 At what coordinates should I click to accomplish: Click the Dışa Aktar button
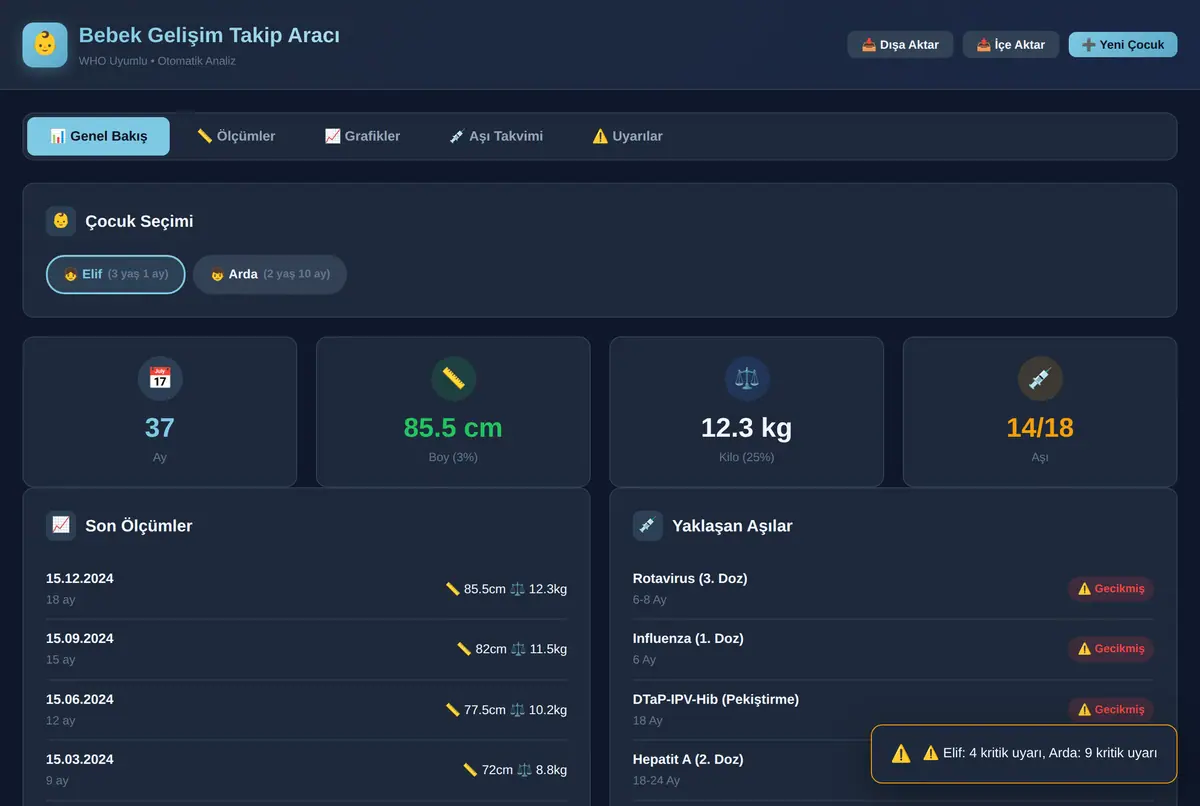click(x=900, y=45)
